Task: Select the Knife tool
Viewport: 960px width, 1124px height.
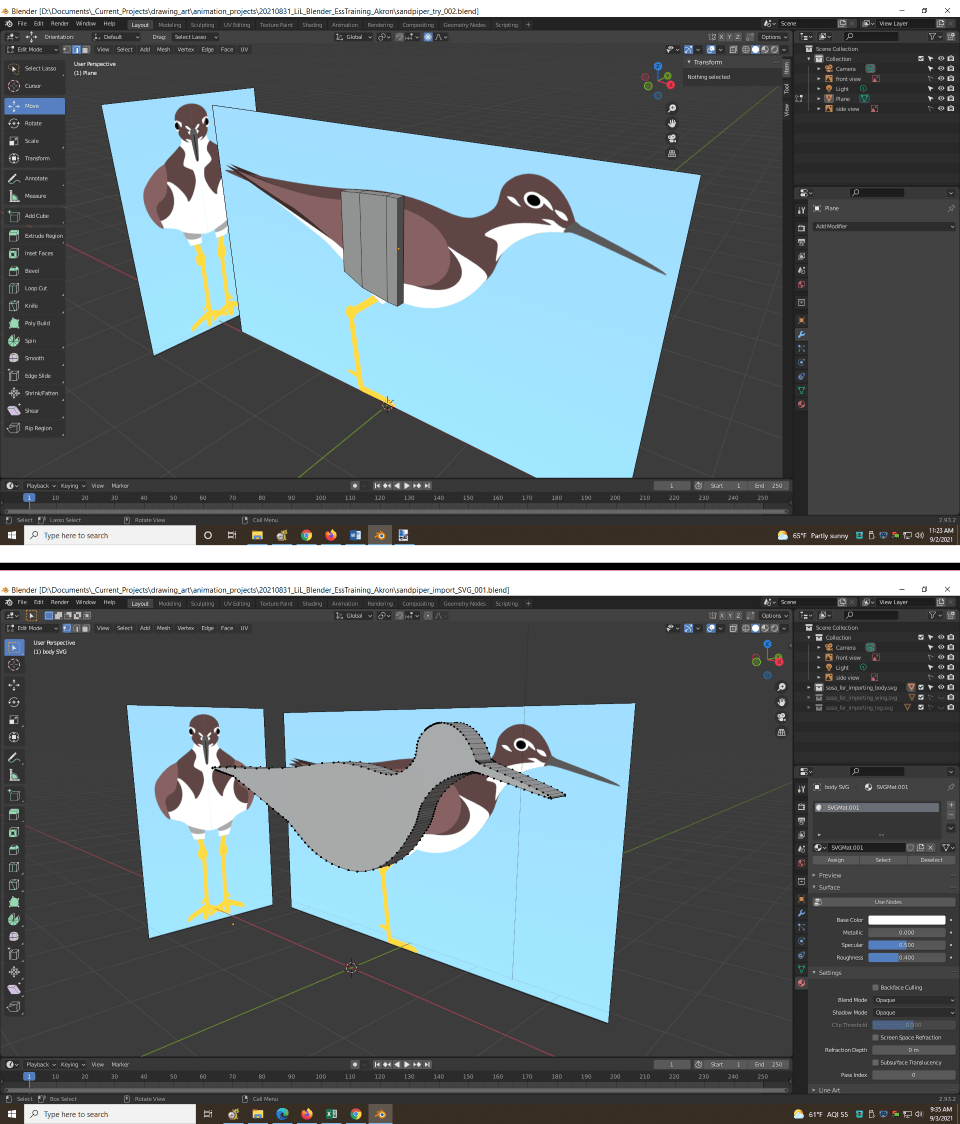Action: 30,306
